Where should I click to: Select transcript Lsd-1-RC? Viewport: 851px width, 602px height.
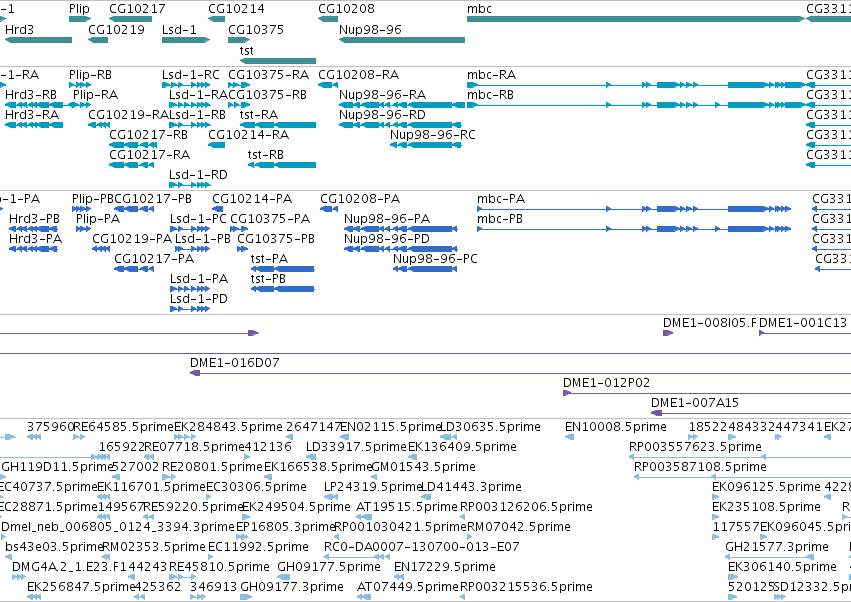click(190, 75)
